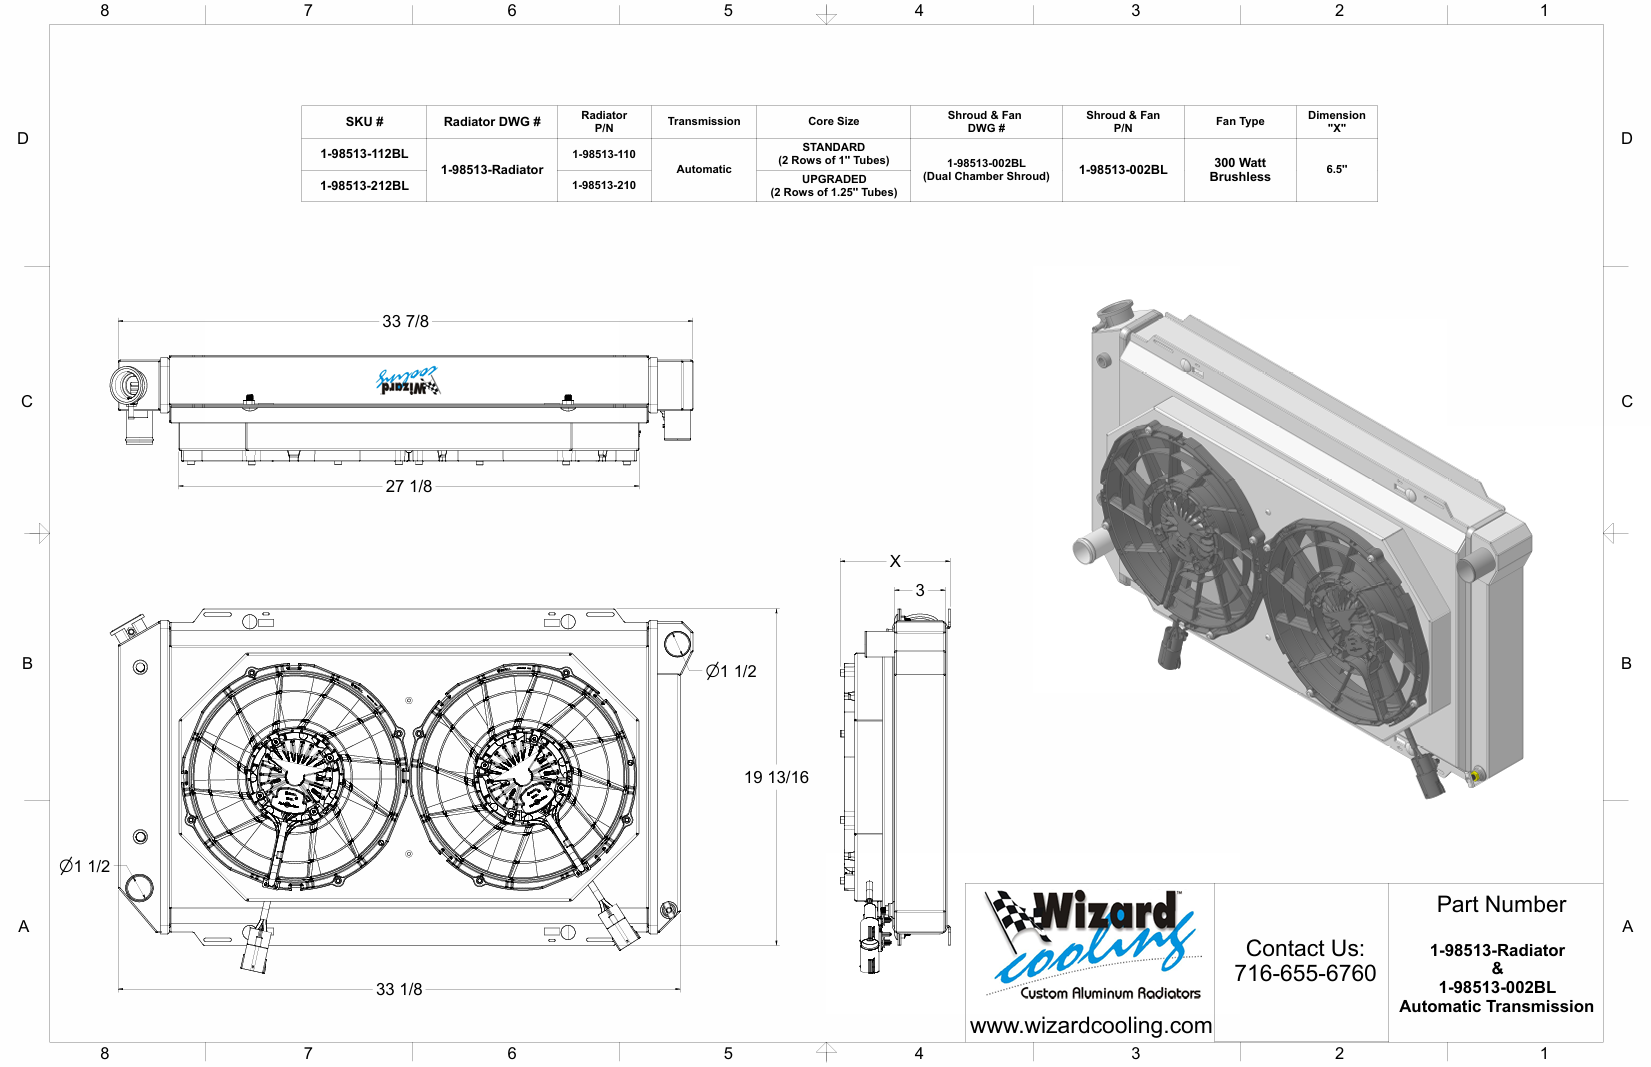Image resolution: width=1651 pixels, height=1067 pixels.
Task: Select the 33 7/8 width dimension
Action: pos(405,321)
